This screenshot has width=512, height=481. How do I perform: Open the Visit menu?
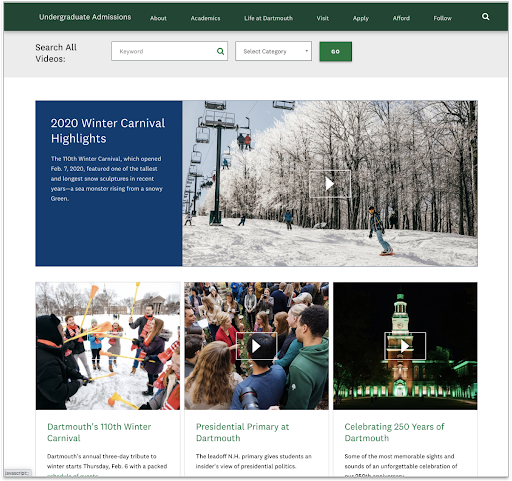(x=322, y=18)
